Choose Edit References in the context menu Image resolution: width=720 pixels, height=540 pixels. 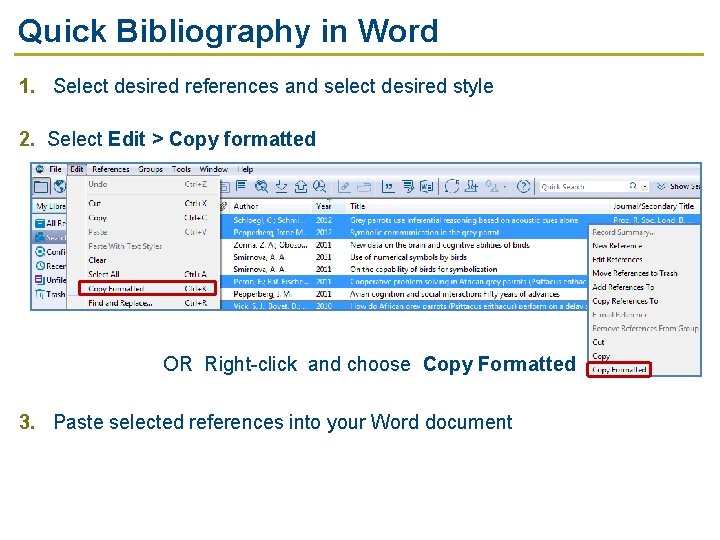click(x=645, y=259)
